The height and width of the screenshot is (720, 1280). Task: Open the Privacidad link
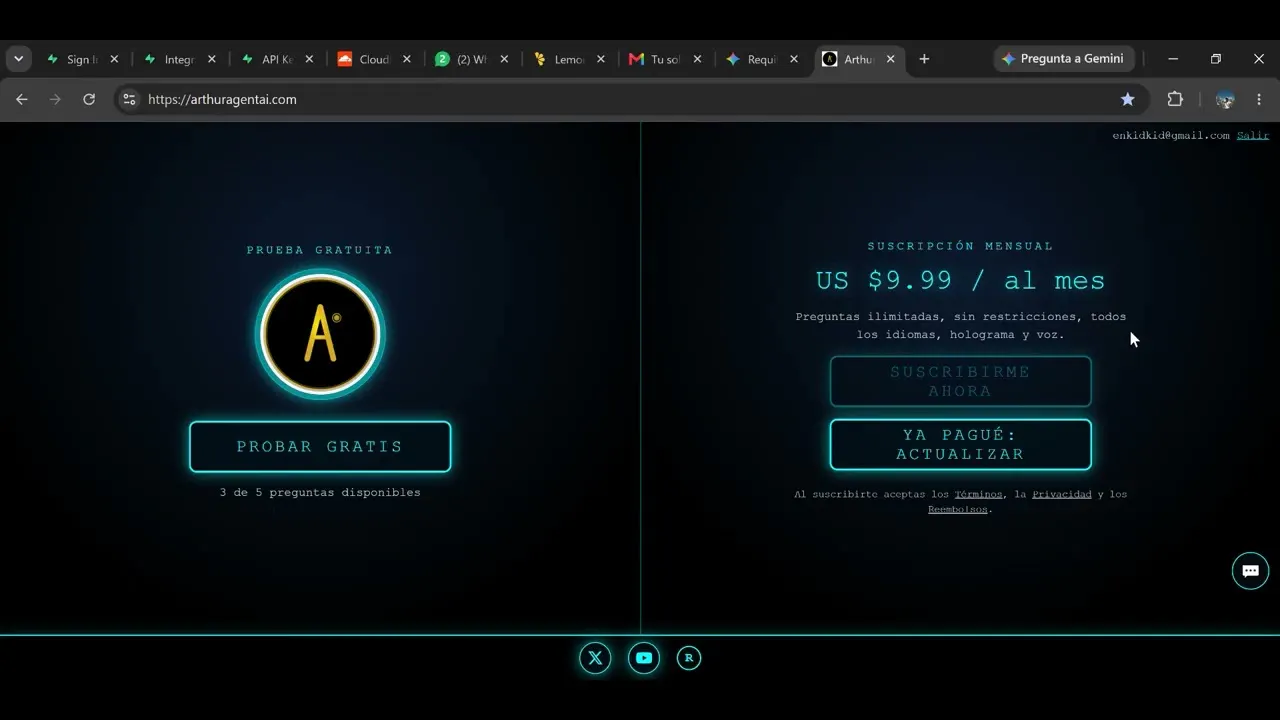point(1062,494)
